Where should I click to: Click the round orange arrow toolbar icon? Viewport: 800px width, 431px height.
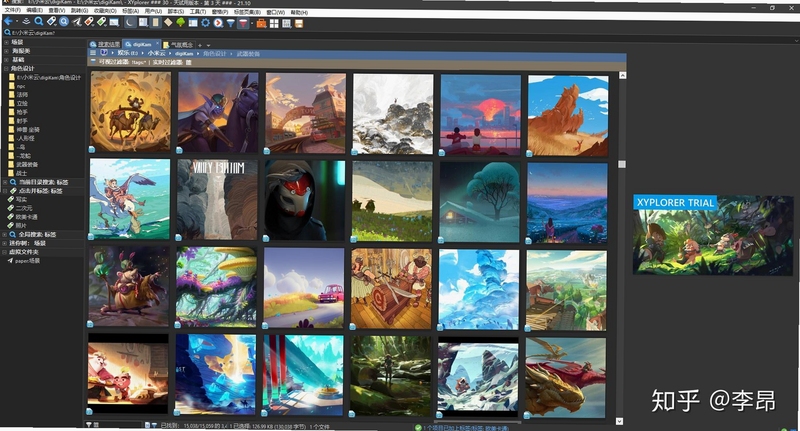[x=218, y=23]
